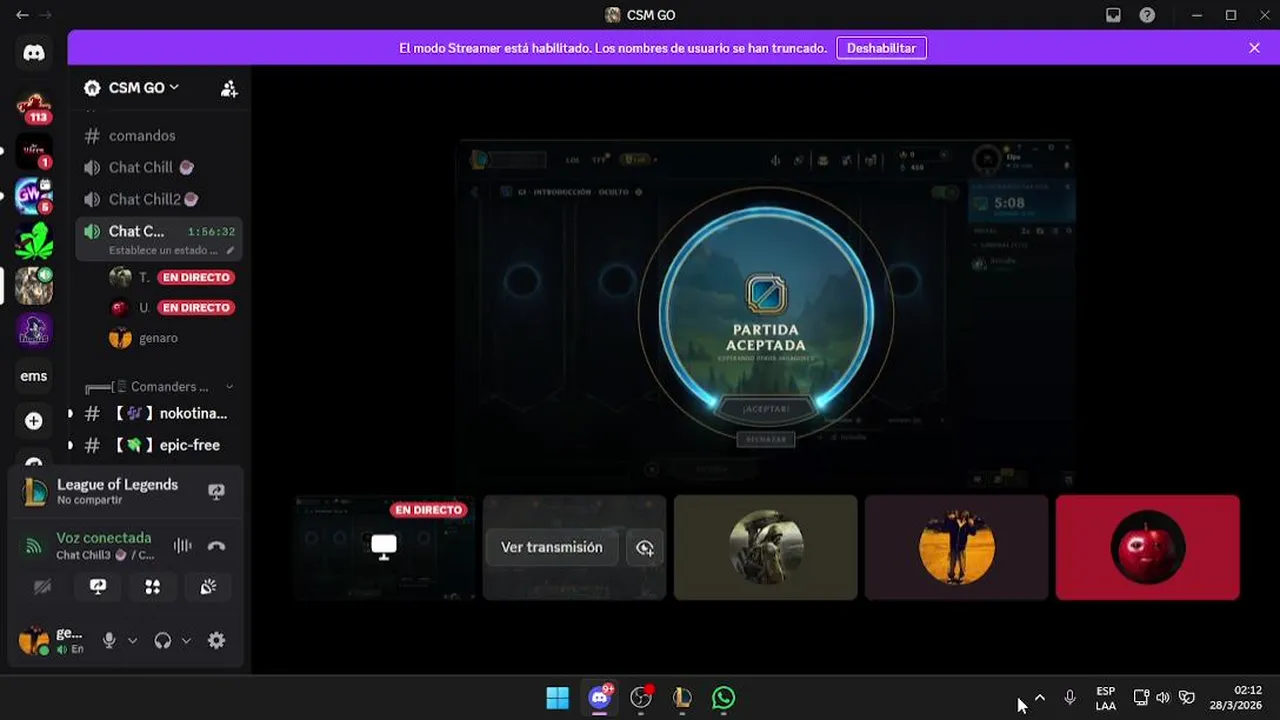Select user T. streaming live

(x=171, y=277)
